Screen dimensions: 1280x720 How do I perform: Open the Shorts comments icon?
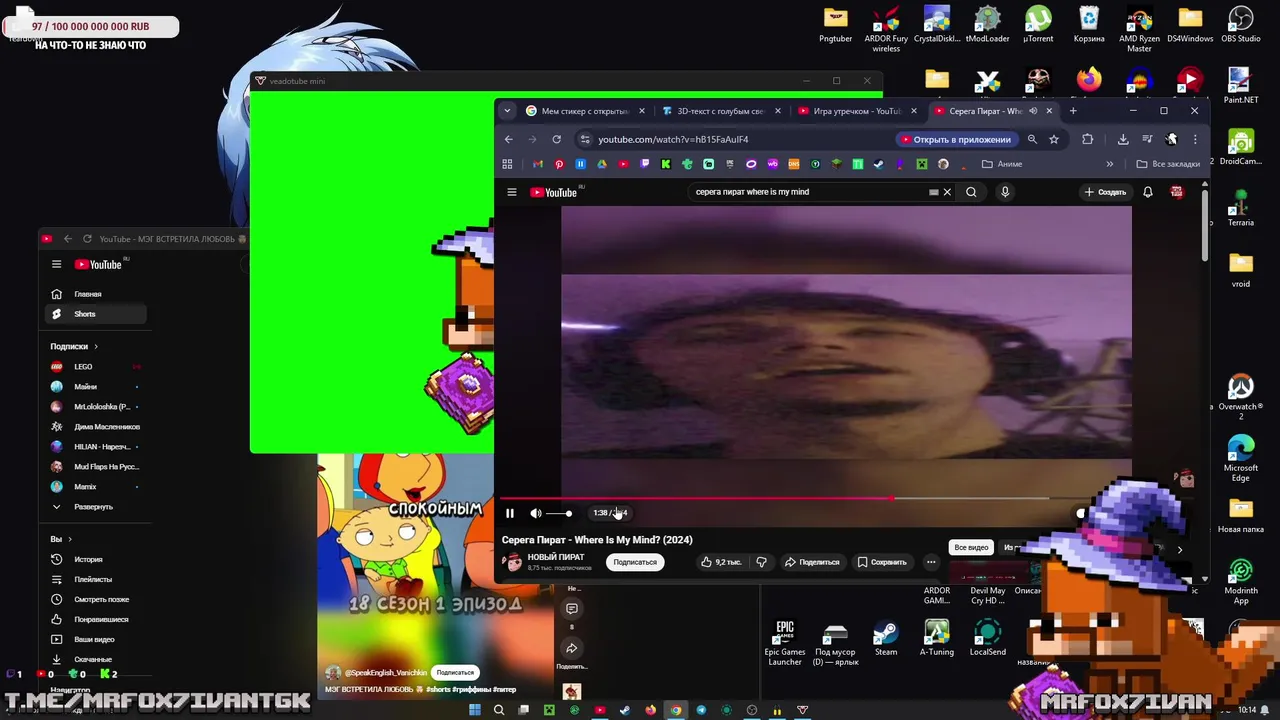[x=572, y=608]
